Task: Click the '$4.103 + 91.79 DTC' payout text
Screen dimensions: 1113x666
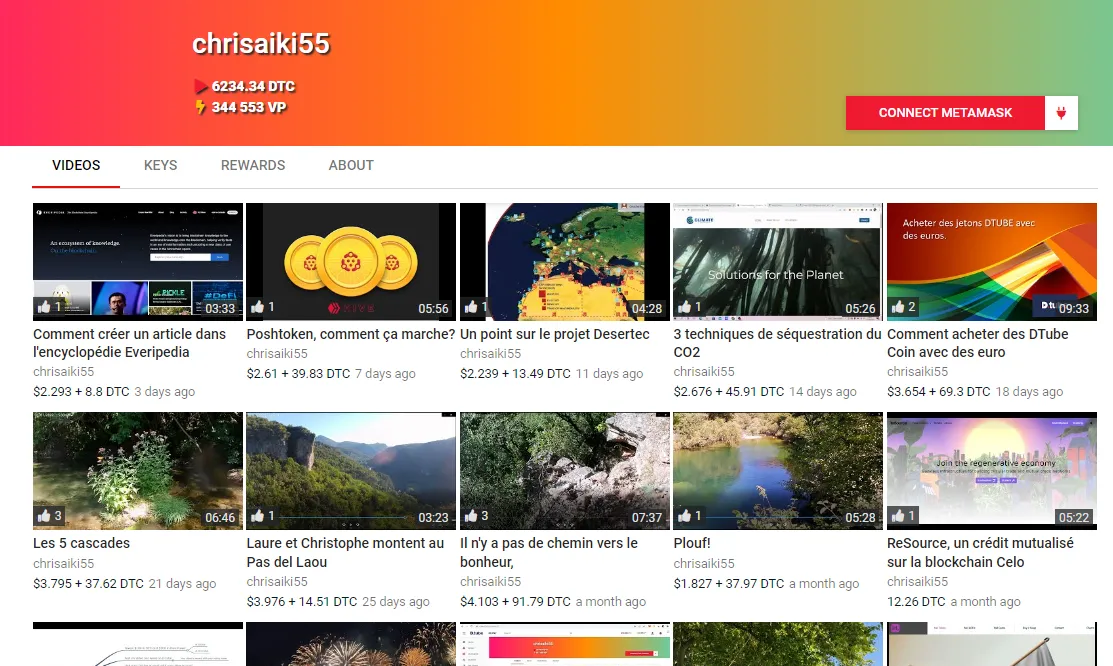Action: coord(515,601)
